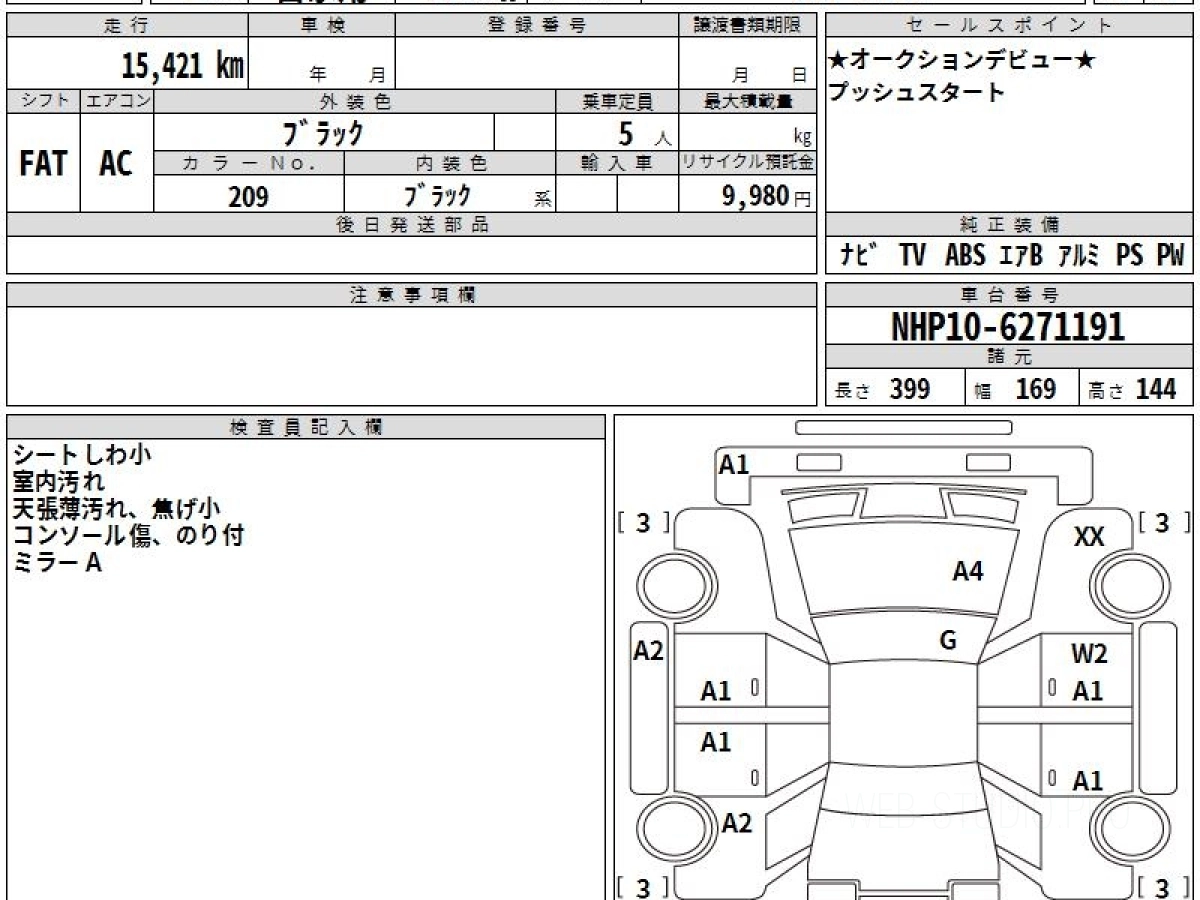1200x900 pixels.
Task: Click the 外装色 header cell
Action: pyautogui.click(x=355, y=101)
